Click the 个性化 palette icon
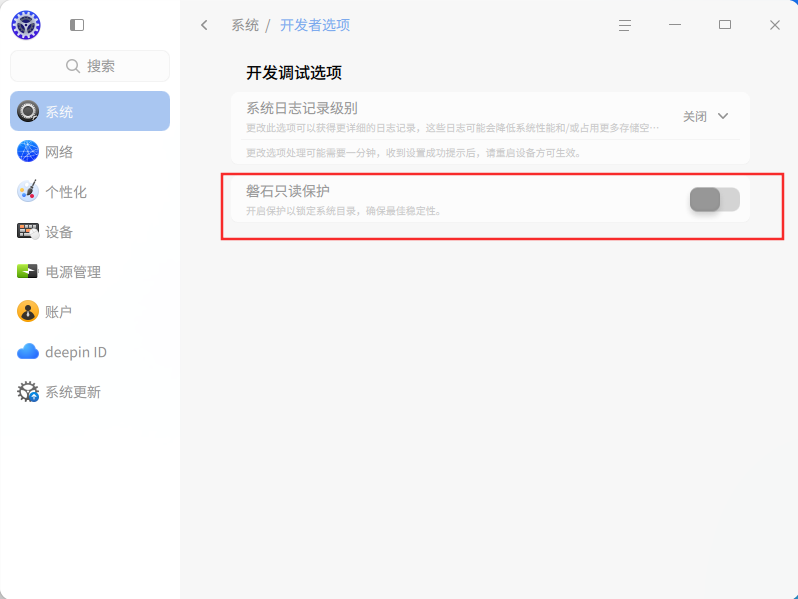Viewport: 798px width, 599px height. pyautogui.click(x=28, y=191)
